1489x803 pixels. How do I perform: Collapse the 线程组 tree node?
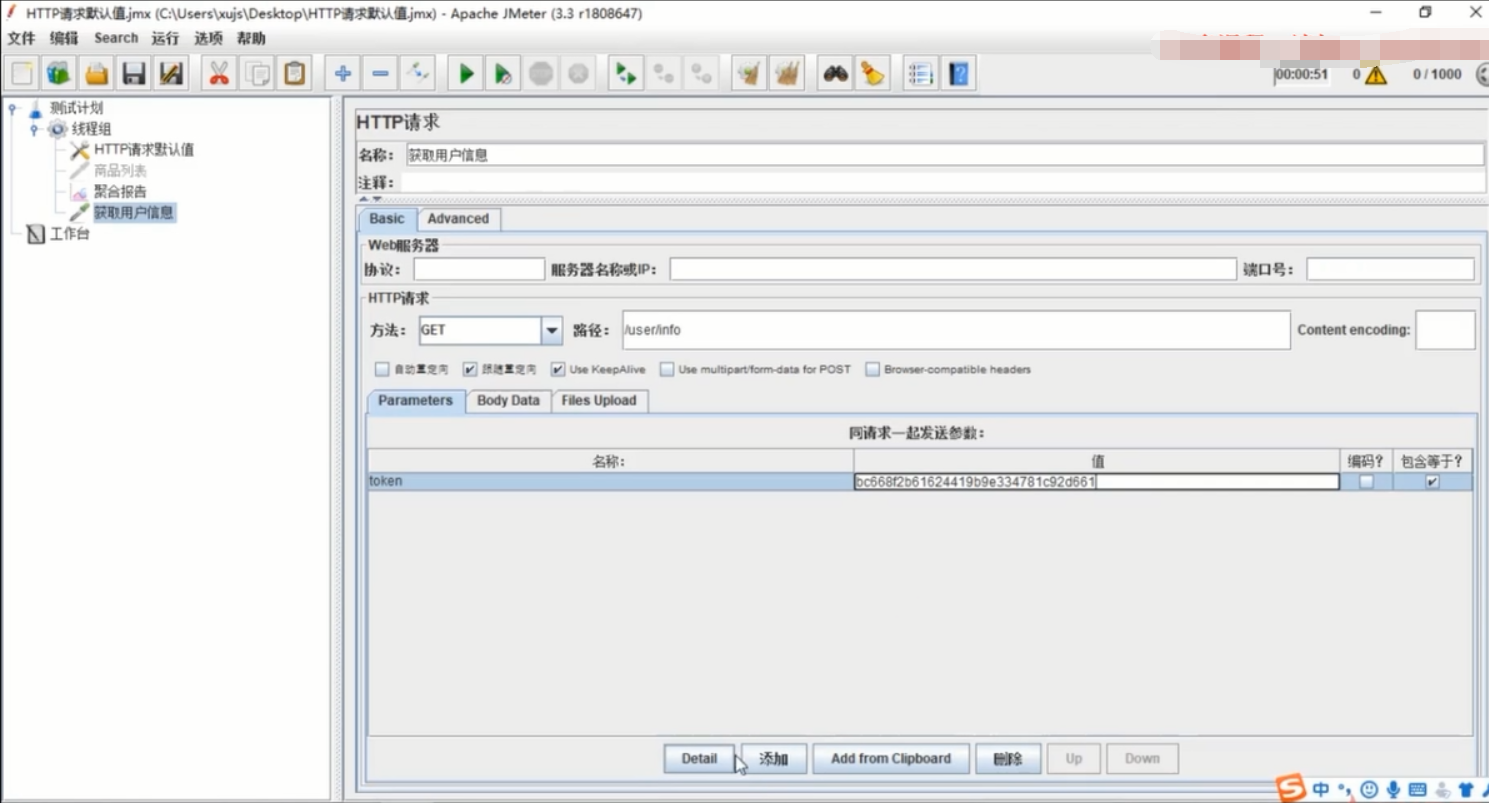[x=34, y=129]
